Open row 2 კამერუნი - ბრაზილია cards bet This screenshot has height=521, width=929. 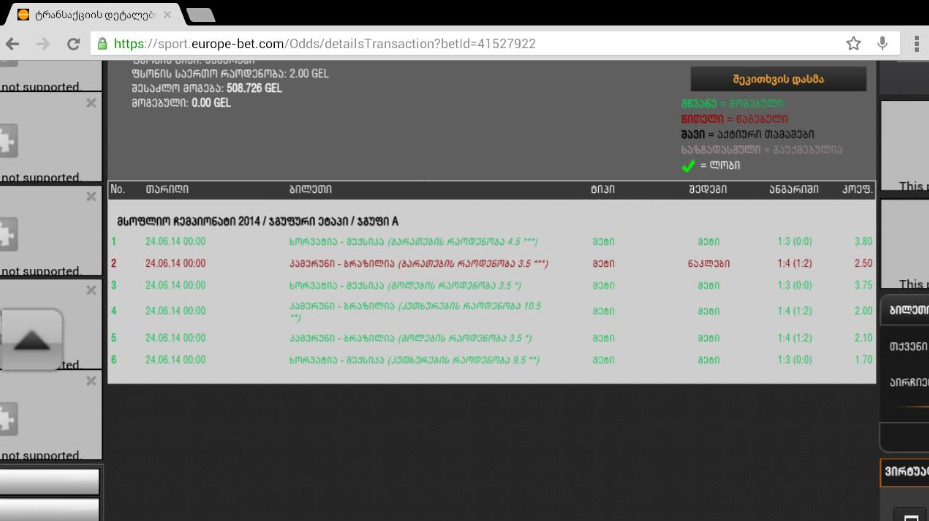419,263
